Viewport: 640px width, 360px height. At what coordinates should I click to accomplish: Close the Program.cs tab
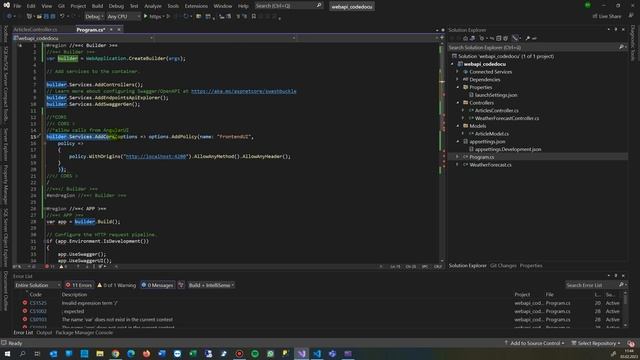pos(119,29)
